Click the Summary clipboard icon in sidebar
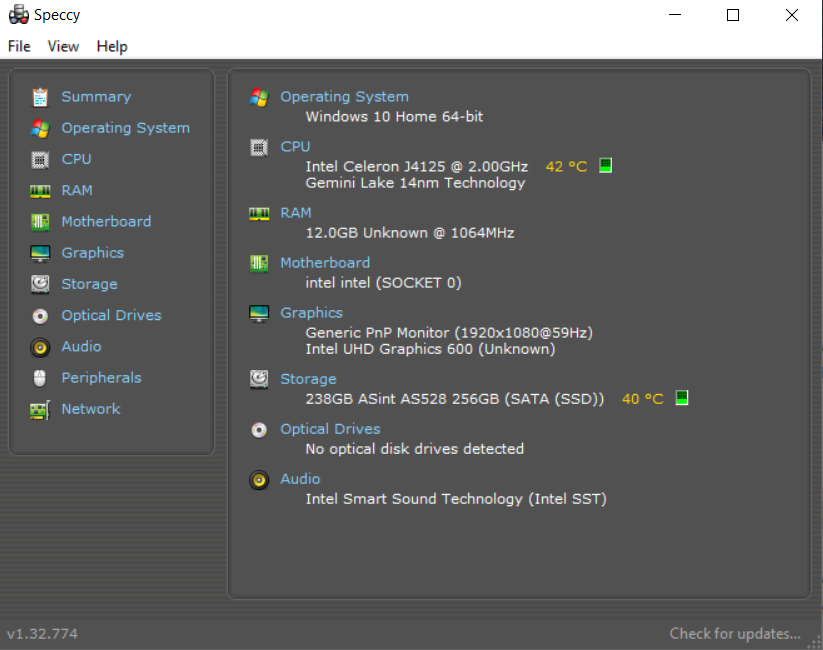 pos(40,97)
